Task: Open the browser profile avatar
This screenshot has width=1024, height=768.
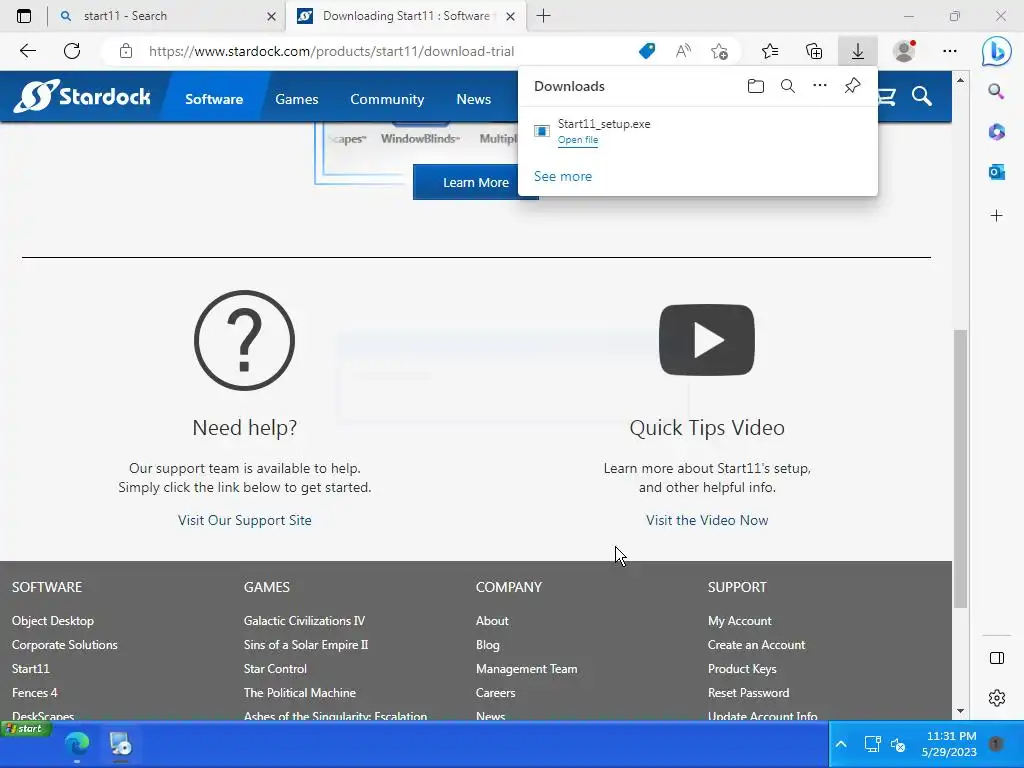Action: 904,51
